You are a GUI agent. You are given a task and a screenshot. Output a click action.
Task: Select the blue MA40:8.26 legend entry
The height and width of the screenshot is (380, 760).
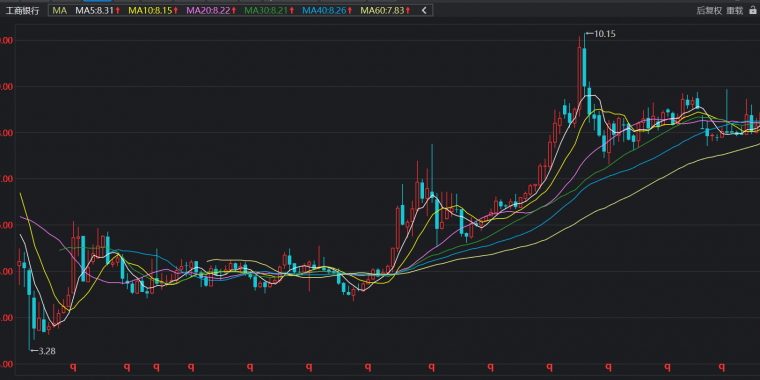click(x=327, y=11)
